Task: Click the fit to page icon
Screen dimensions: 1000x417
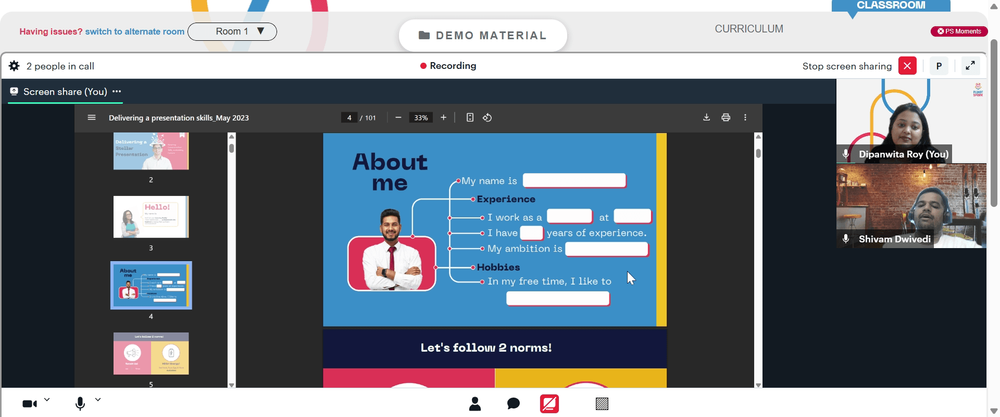Action: coord(470,117)
